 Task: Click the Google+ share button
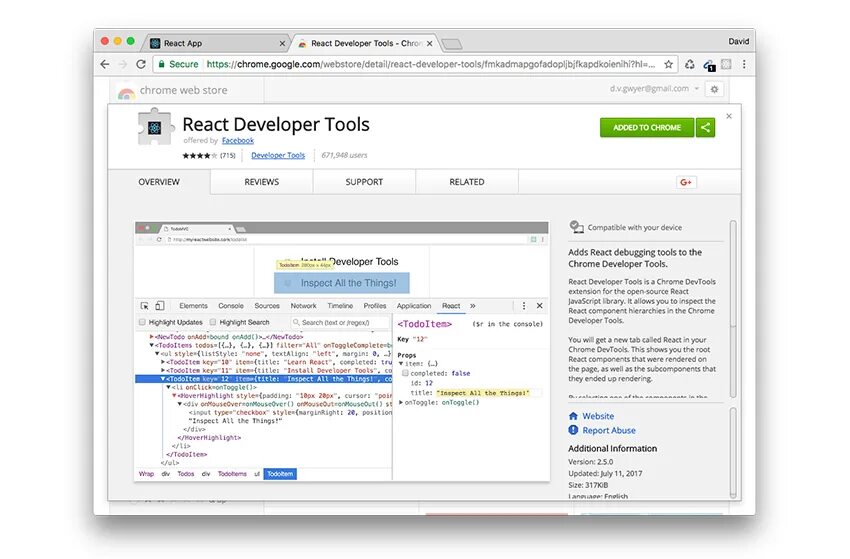pos(686,182)
